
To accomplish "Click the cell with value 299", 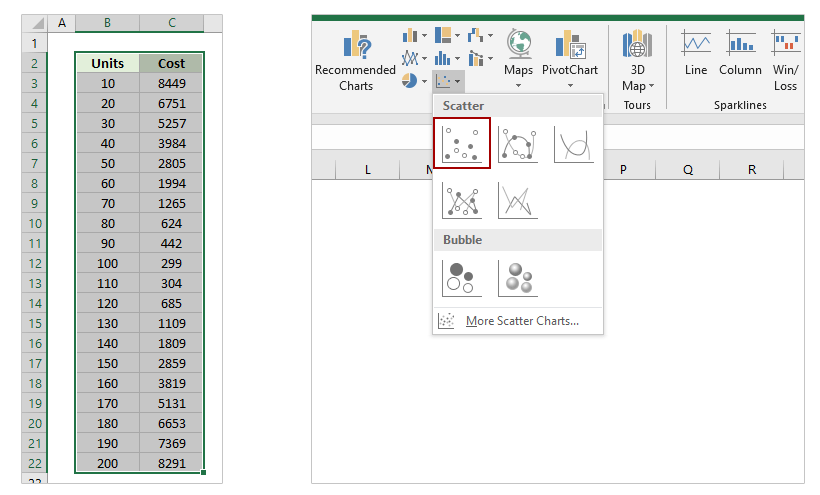I will (172, 263).
